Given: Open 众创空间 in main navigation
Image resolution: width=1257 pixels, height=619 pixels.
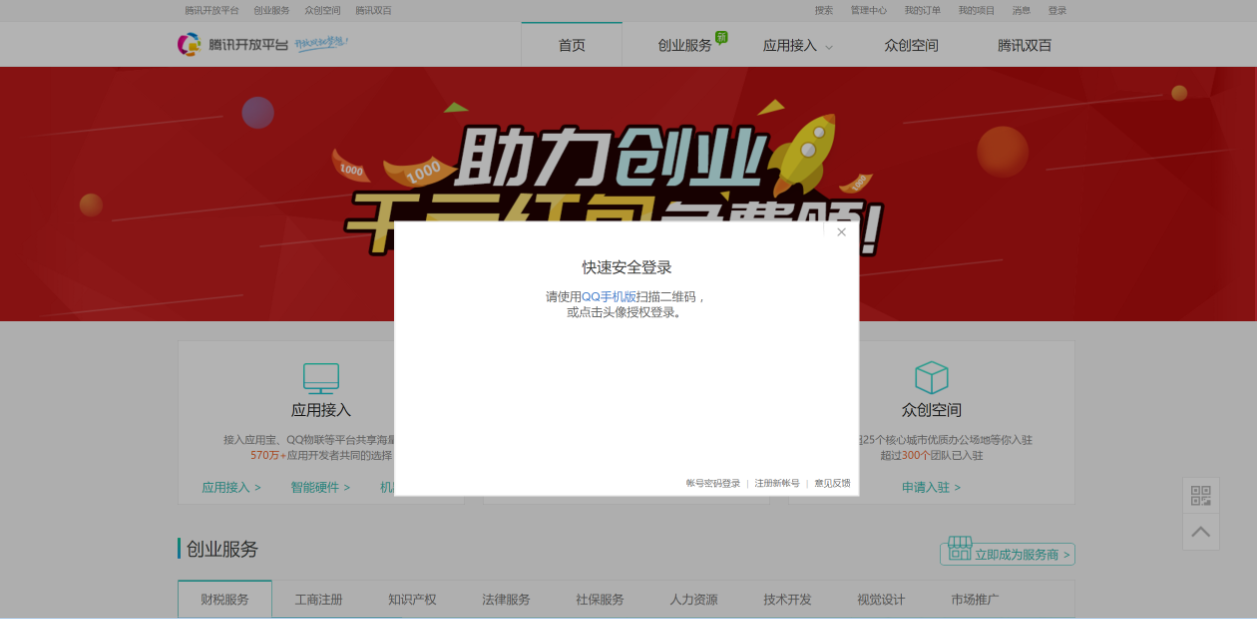Looking at the screenshot, I should point(911,45).
